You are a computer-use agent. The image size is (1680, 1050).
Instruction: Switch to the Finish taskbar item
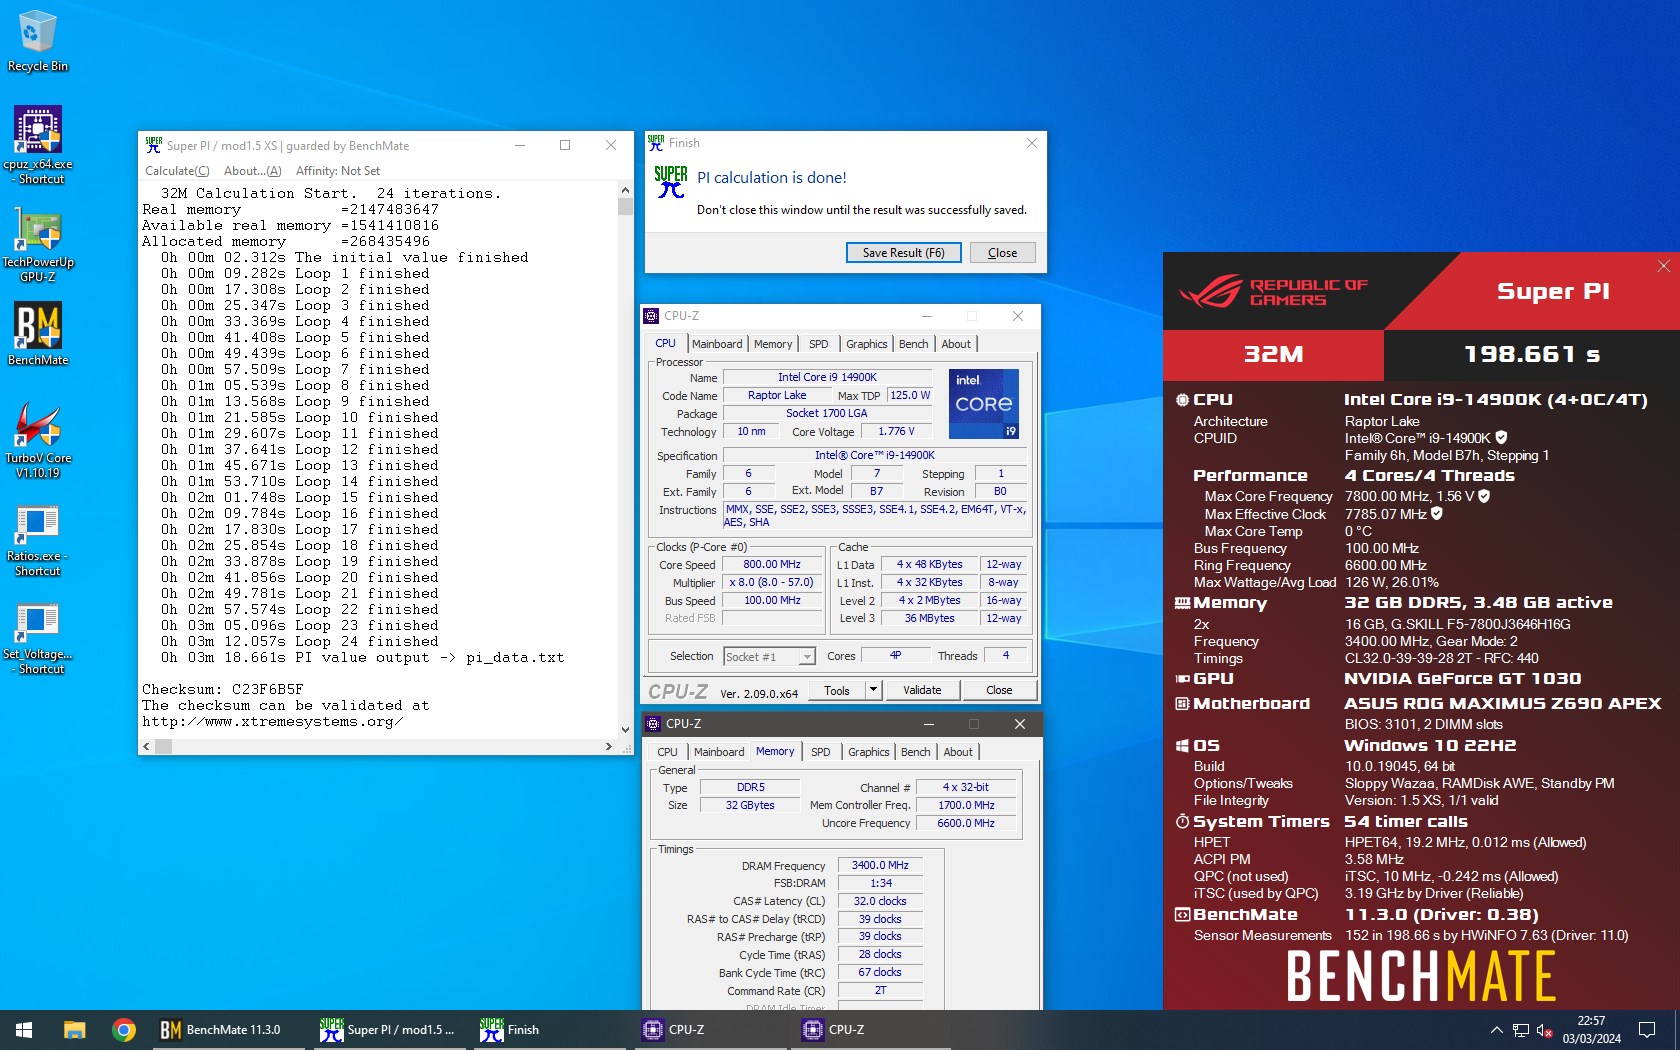click(x=548, y=1030)
